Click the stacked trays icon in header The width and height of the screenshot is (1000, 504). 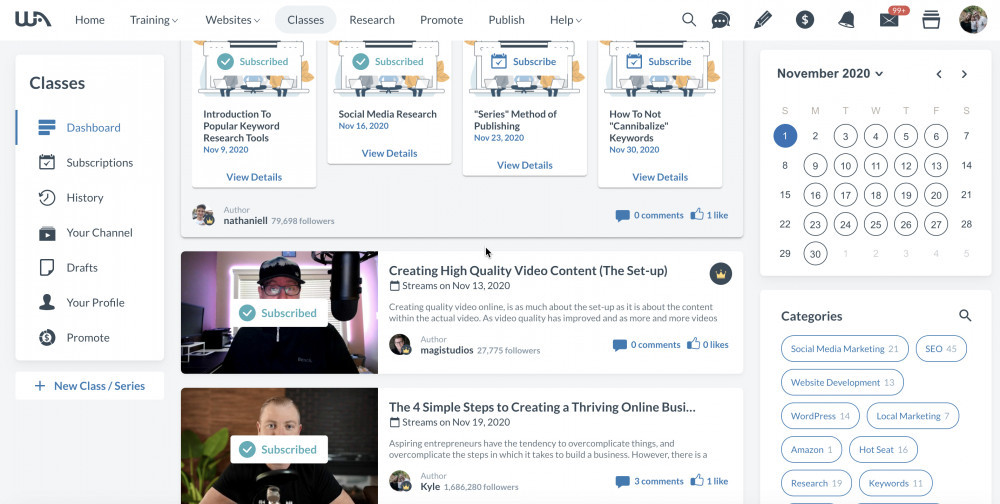click(931, 20)
